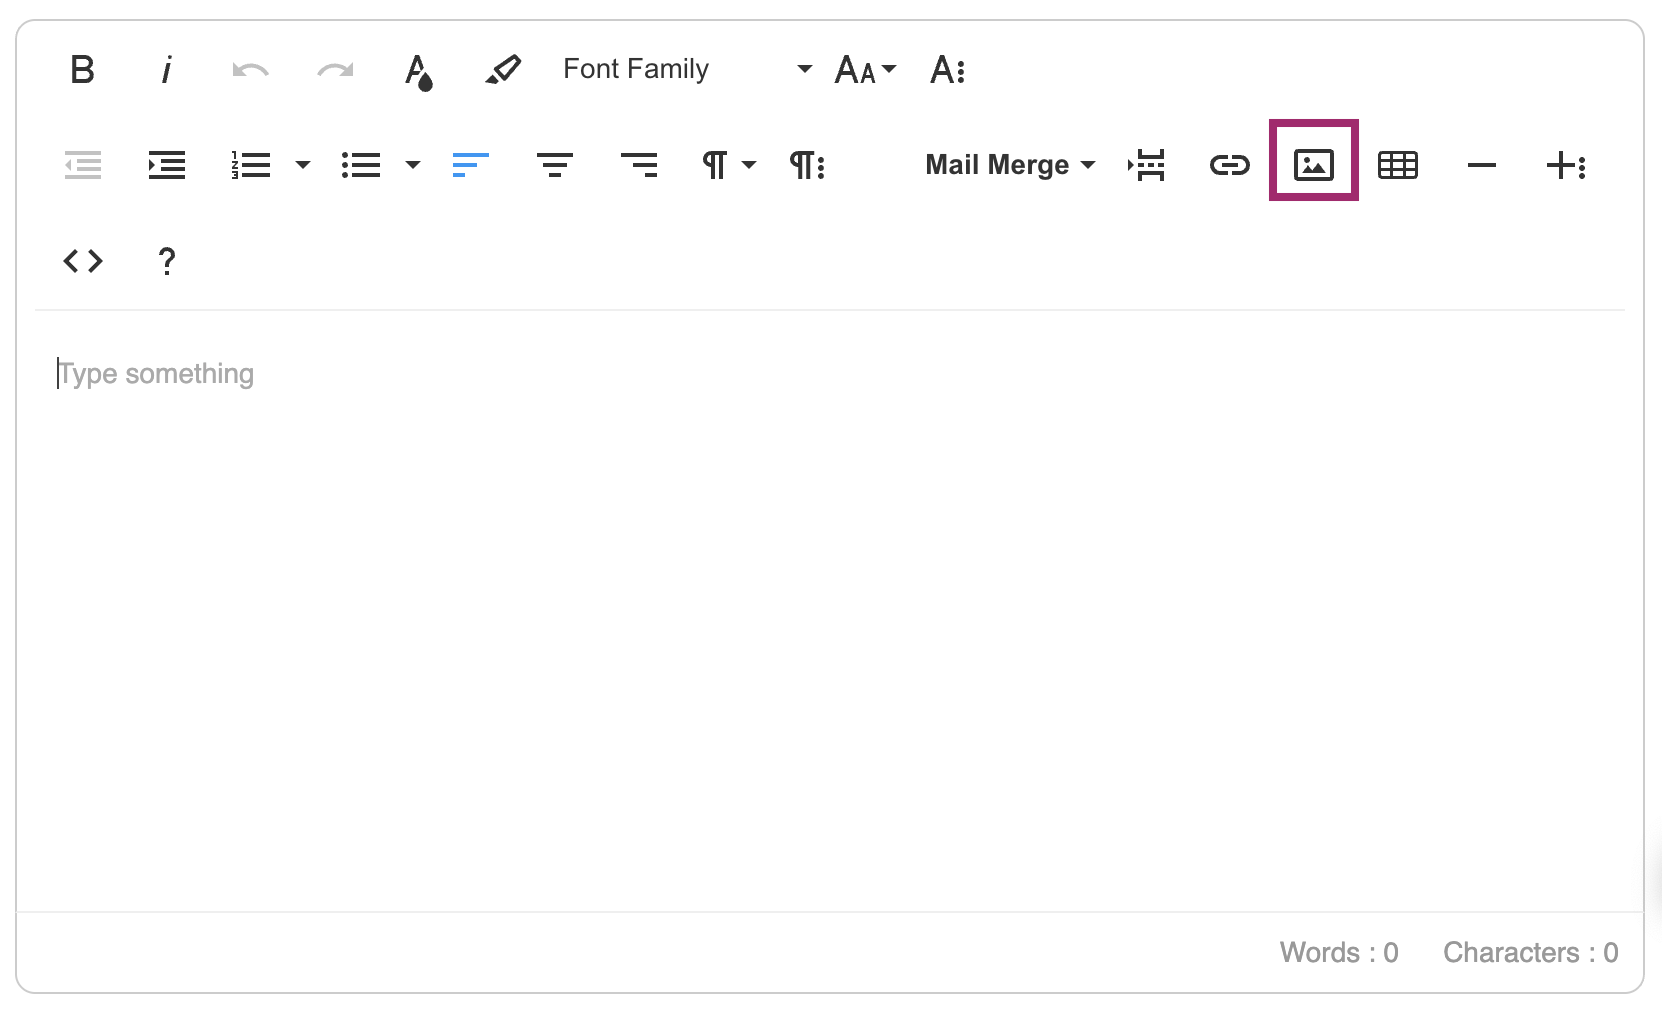Click the Words counter
1662x1016 pixels.
click(x=1339, y=952)
